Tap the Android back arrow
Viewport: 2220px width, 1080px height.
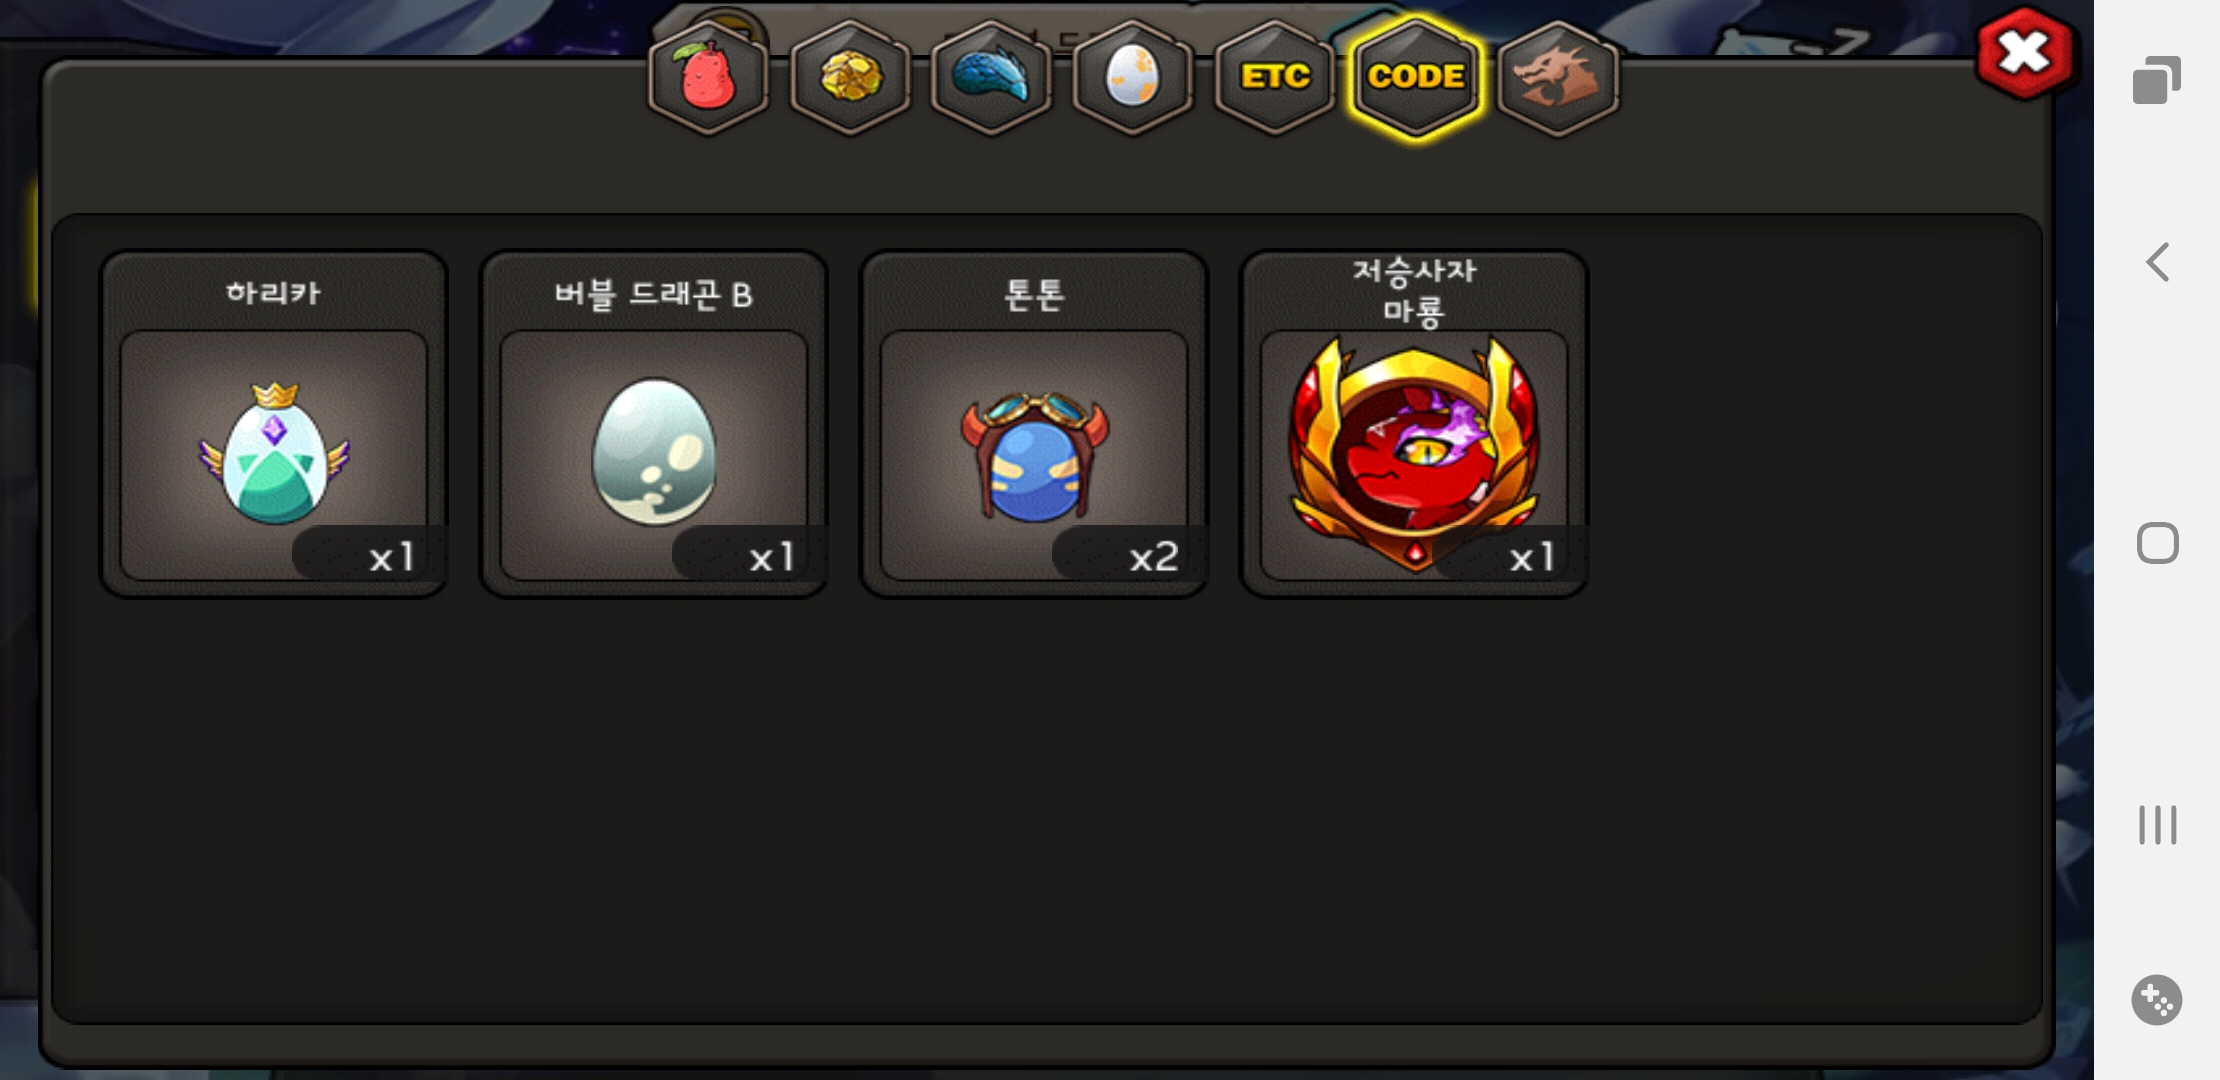click(x=2158, y=263)
